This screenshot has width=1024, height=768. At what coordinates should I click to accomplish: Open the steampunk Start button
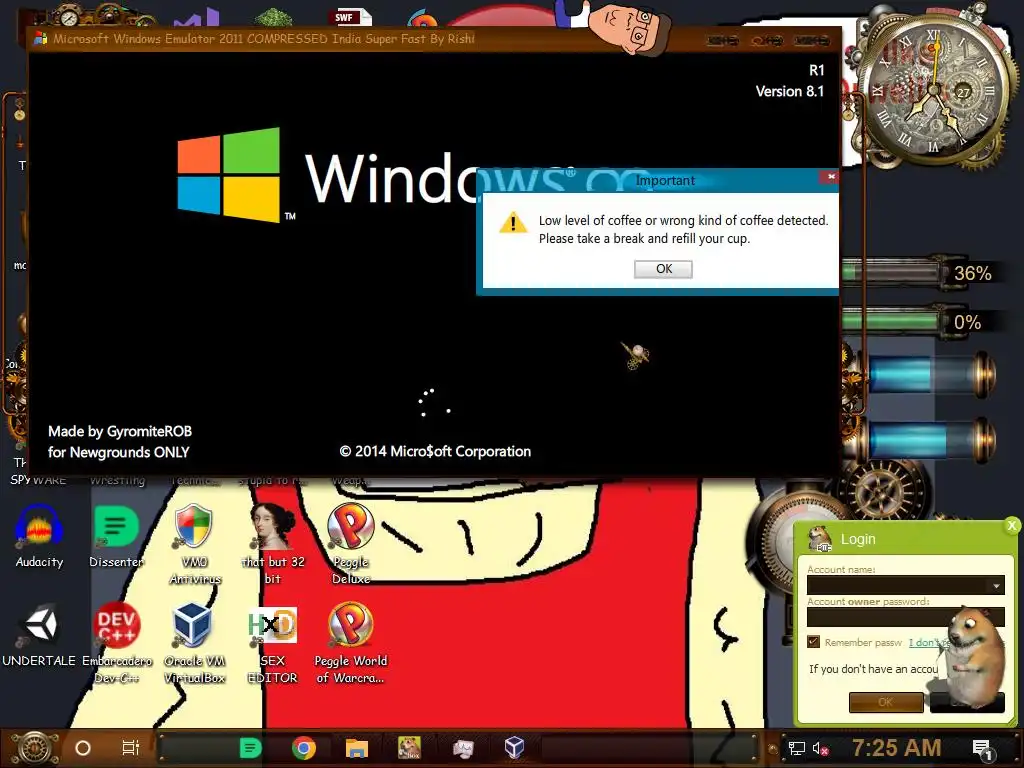click(35, 748)
